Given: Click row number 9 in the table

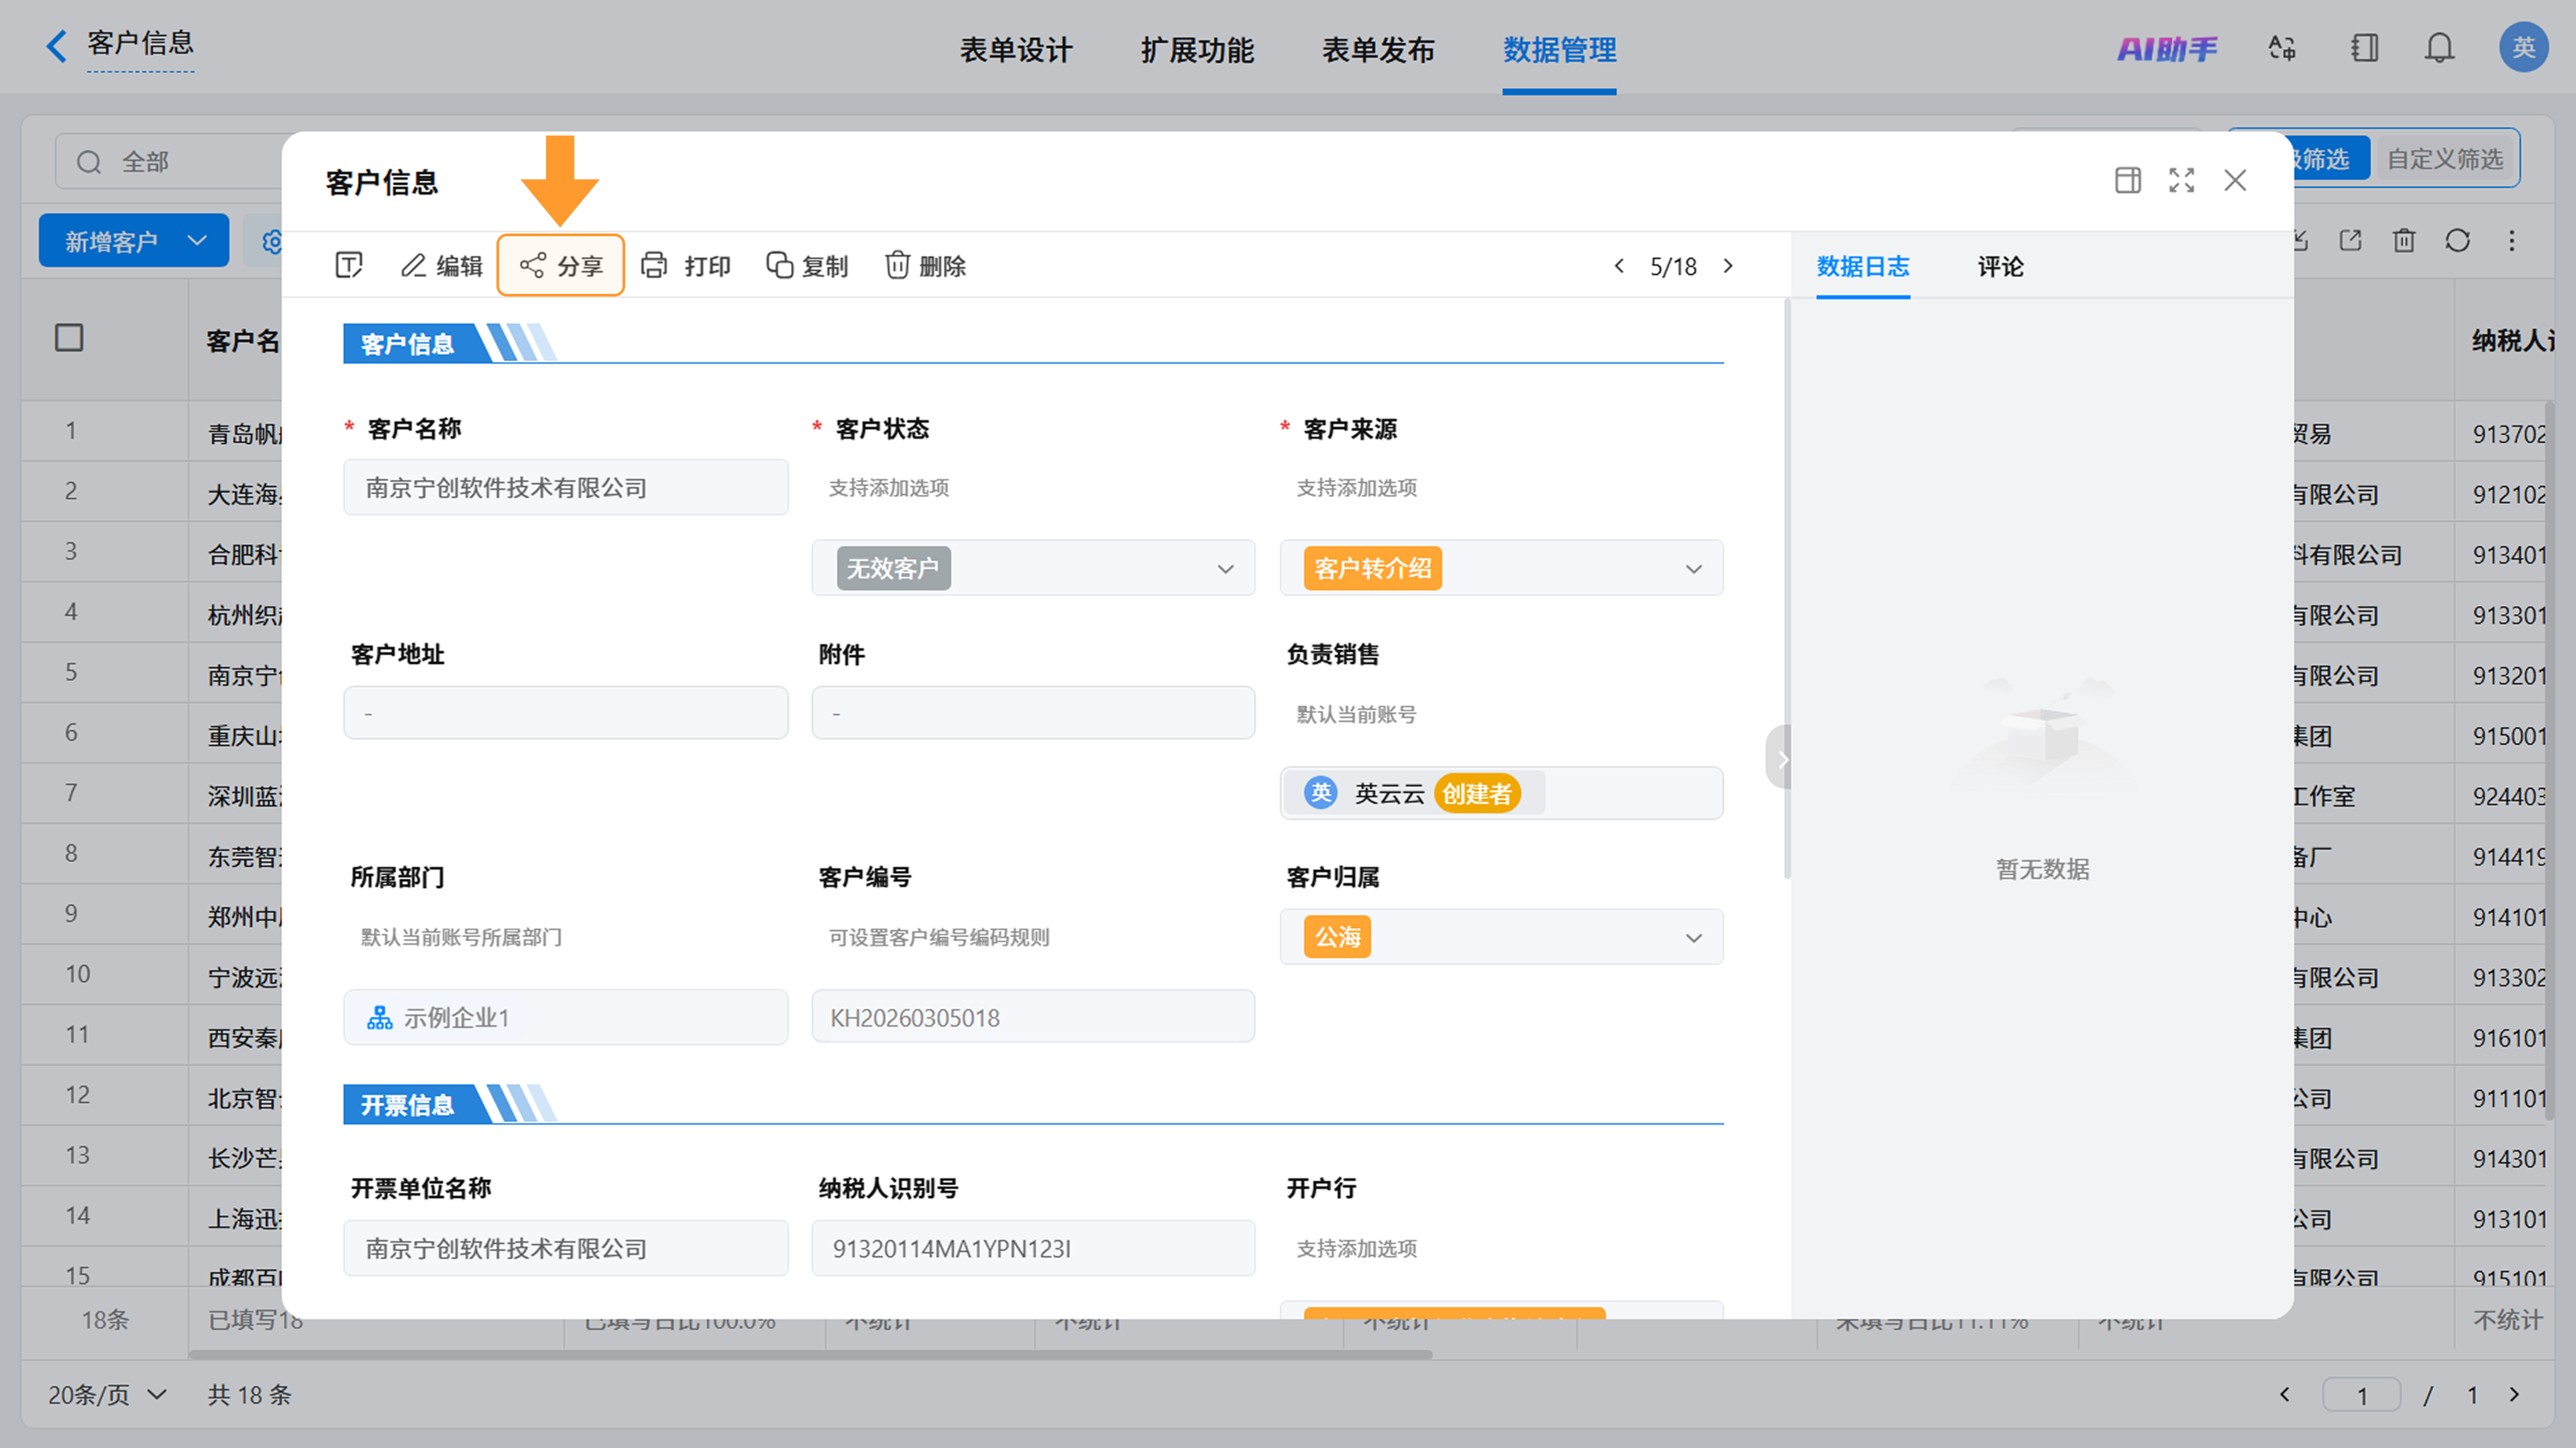Looking at the screenshot, I should click(x=71, y=913).
